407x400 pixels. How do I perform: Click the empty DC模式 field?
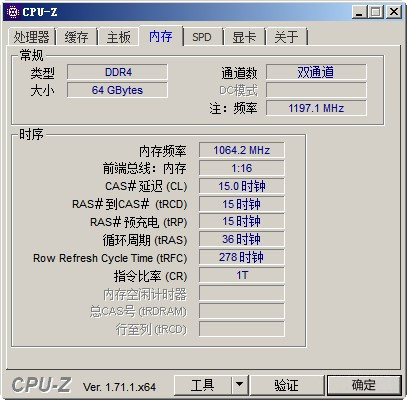[316, 90]
